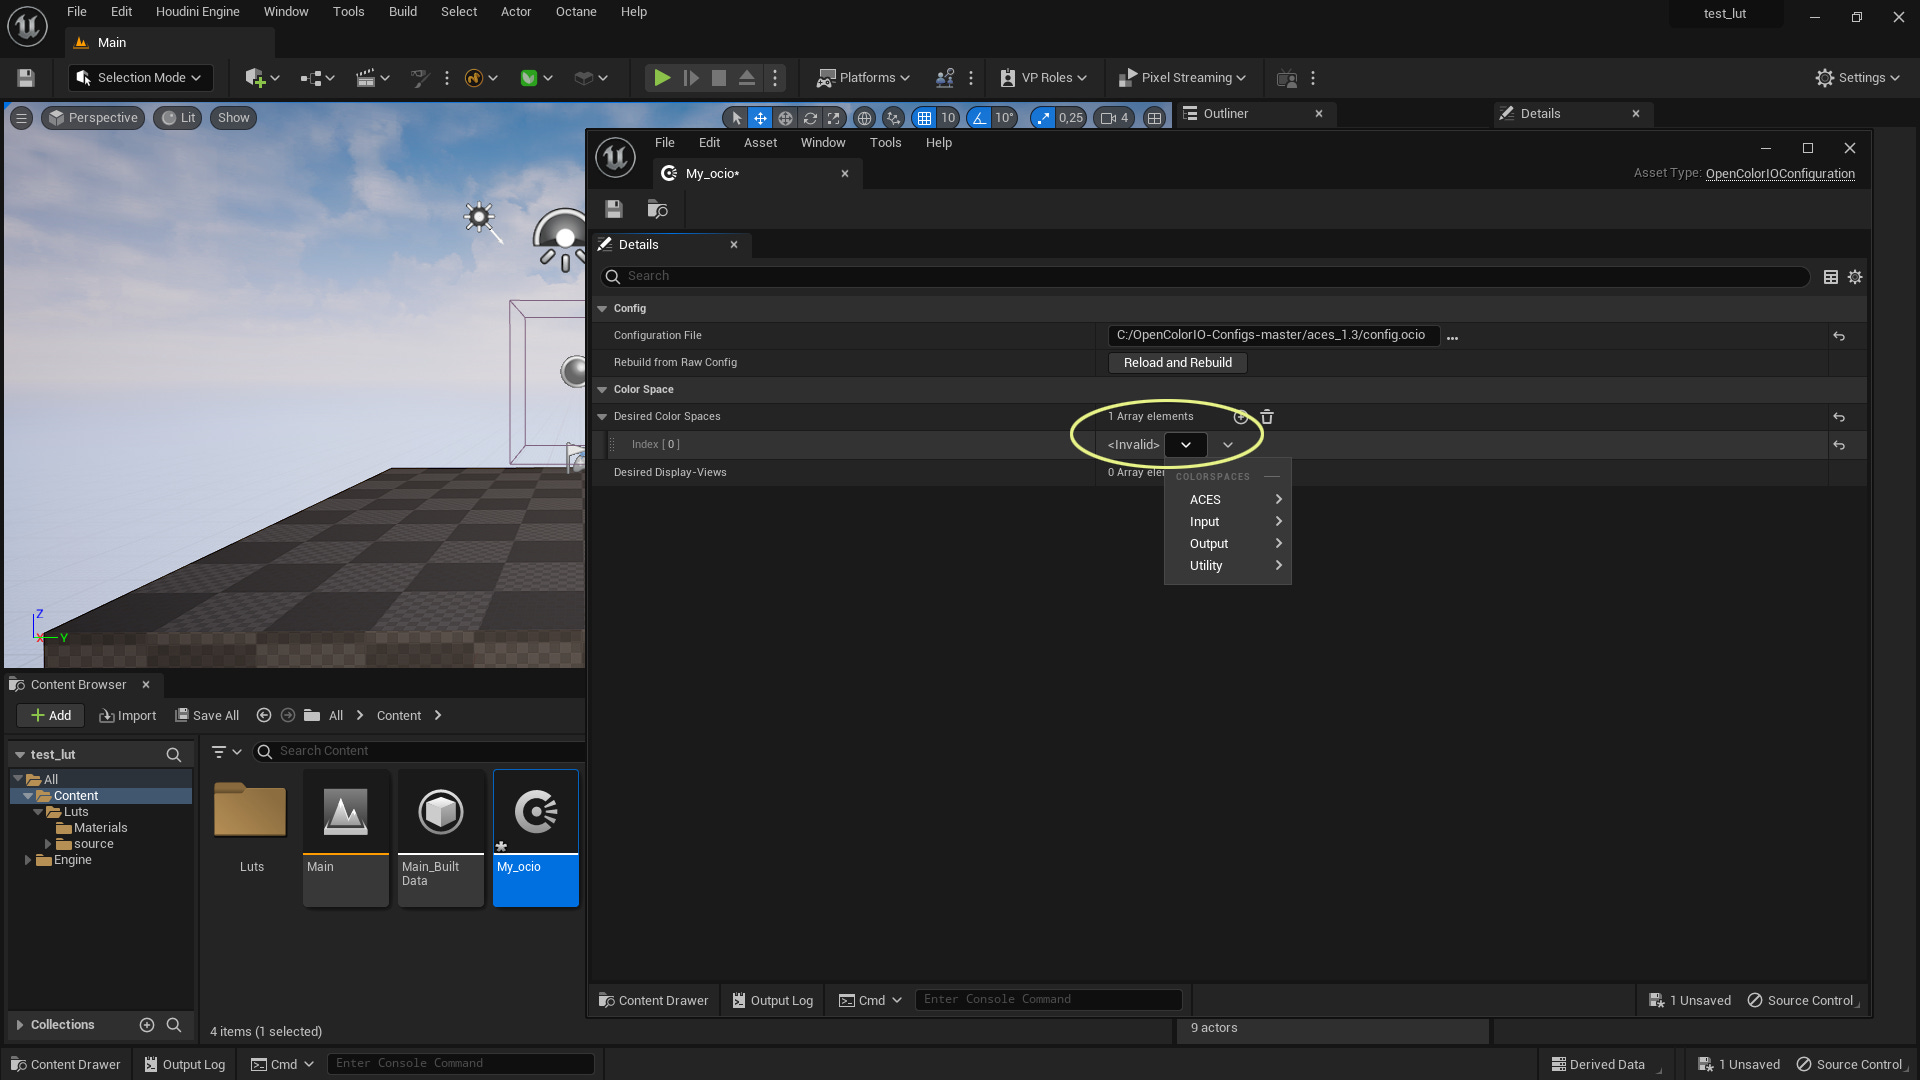
Task: Start Play in Editor with green play button
Action: point(661,78)
